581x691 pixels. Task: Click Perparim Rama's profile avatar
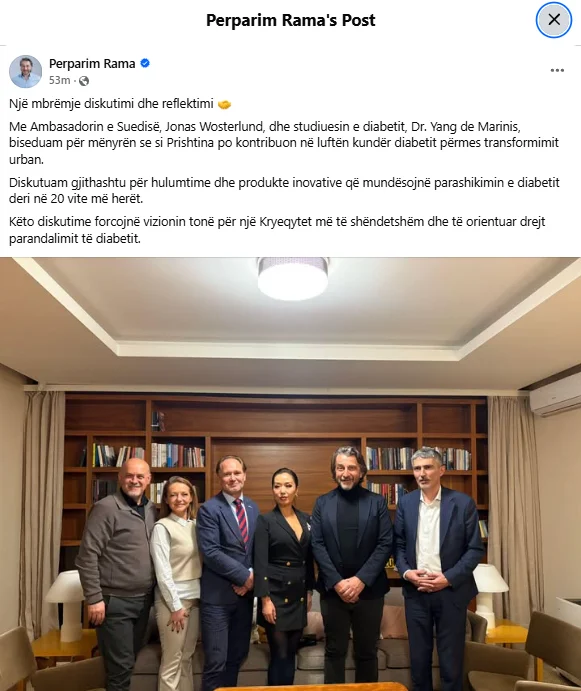26,71
